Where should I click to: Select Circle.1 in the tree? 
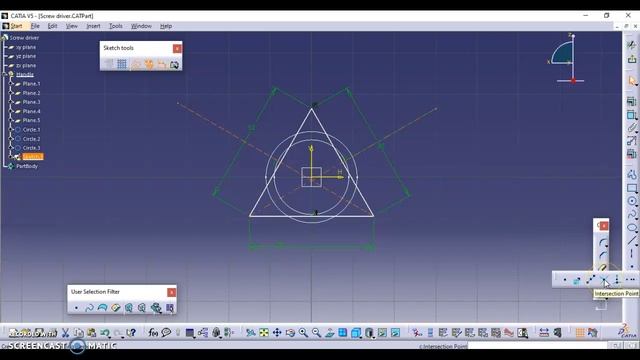(31, 130)
